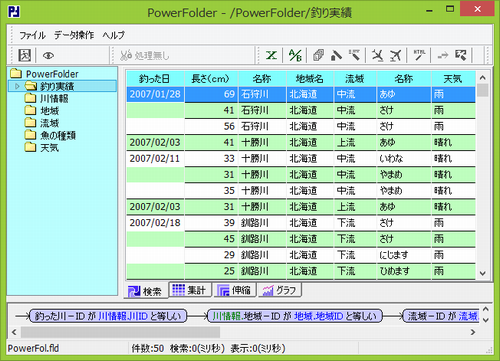
Task: Click condition 川情報.地域-ID が 地域.地域ID と等しい
Action: (295, 316)
